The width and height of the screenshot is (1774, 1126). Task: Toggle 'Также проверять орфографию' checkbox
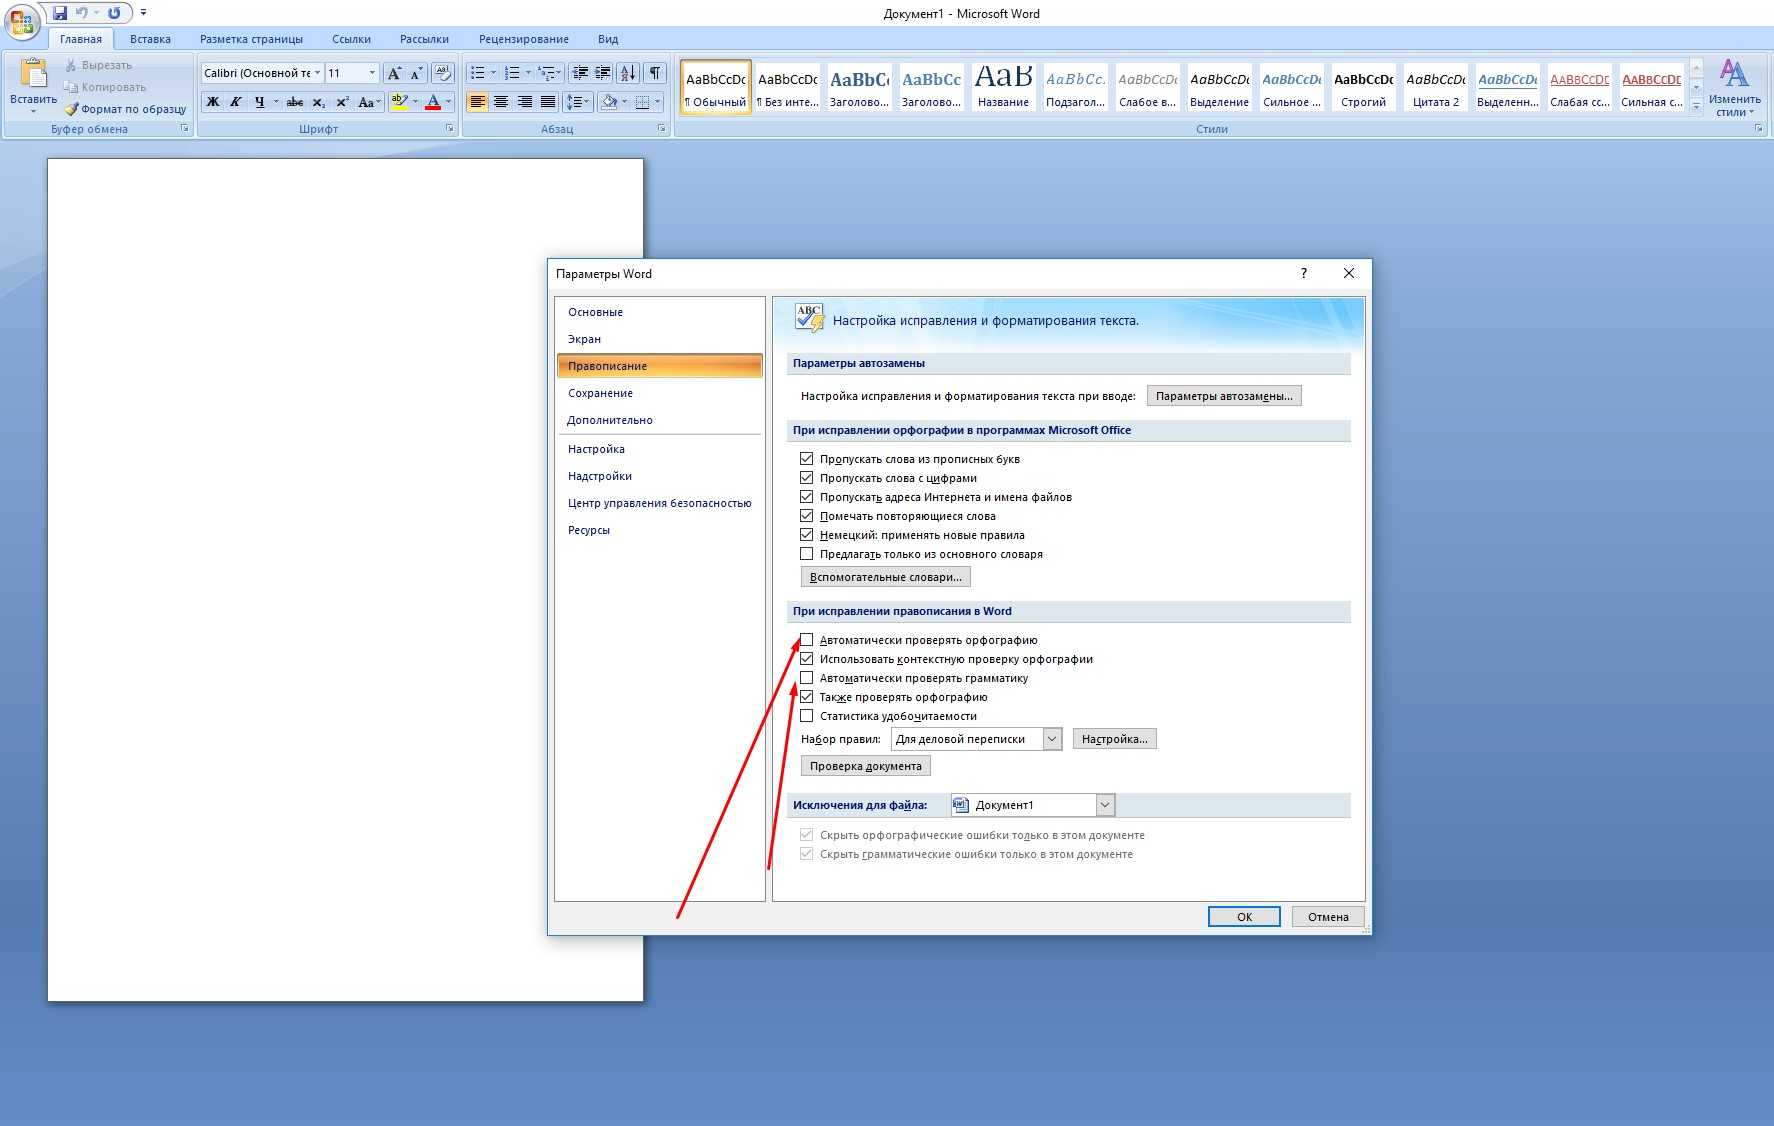[x=806, y=696]
